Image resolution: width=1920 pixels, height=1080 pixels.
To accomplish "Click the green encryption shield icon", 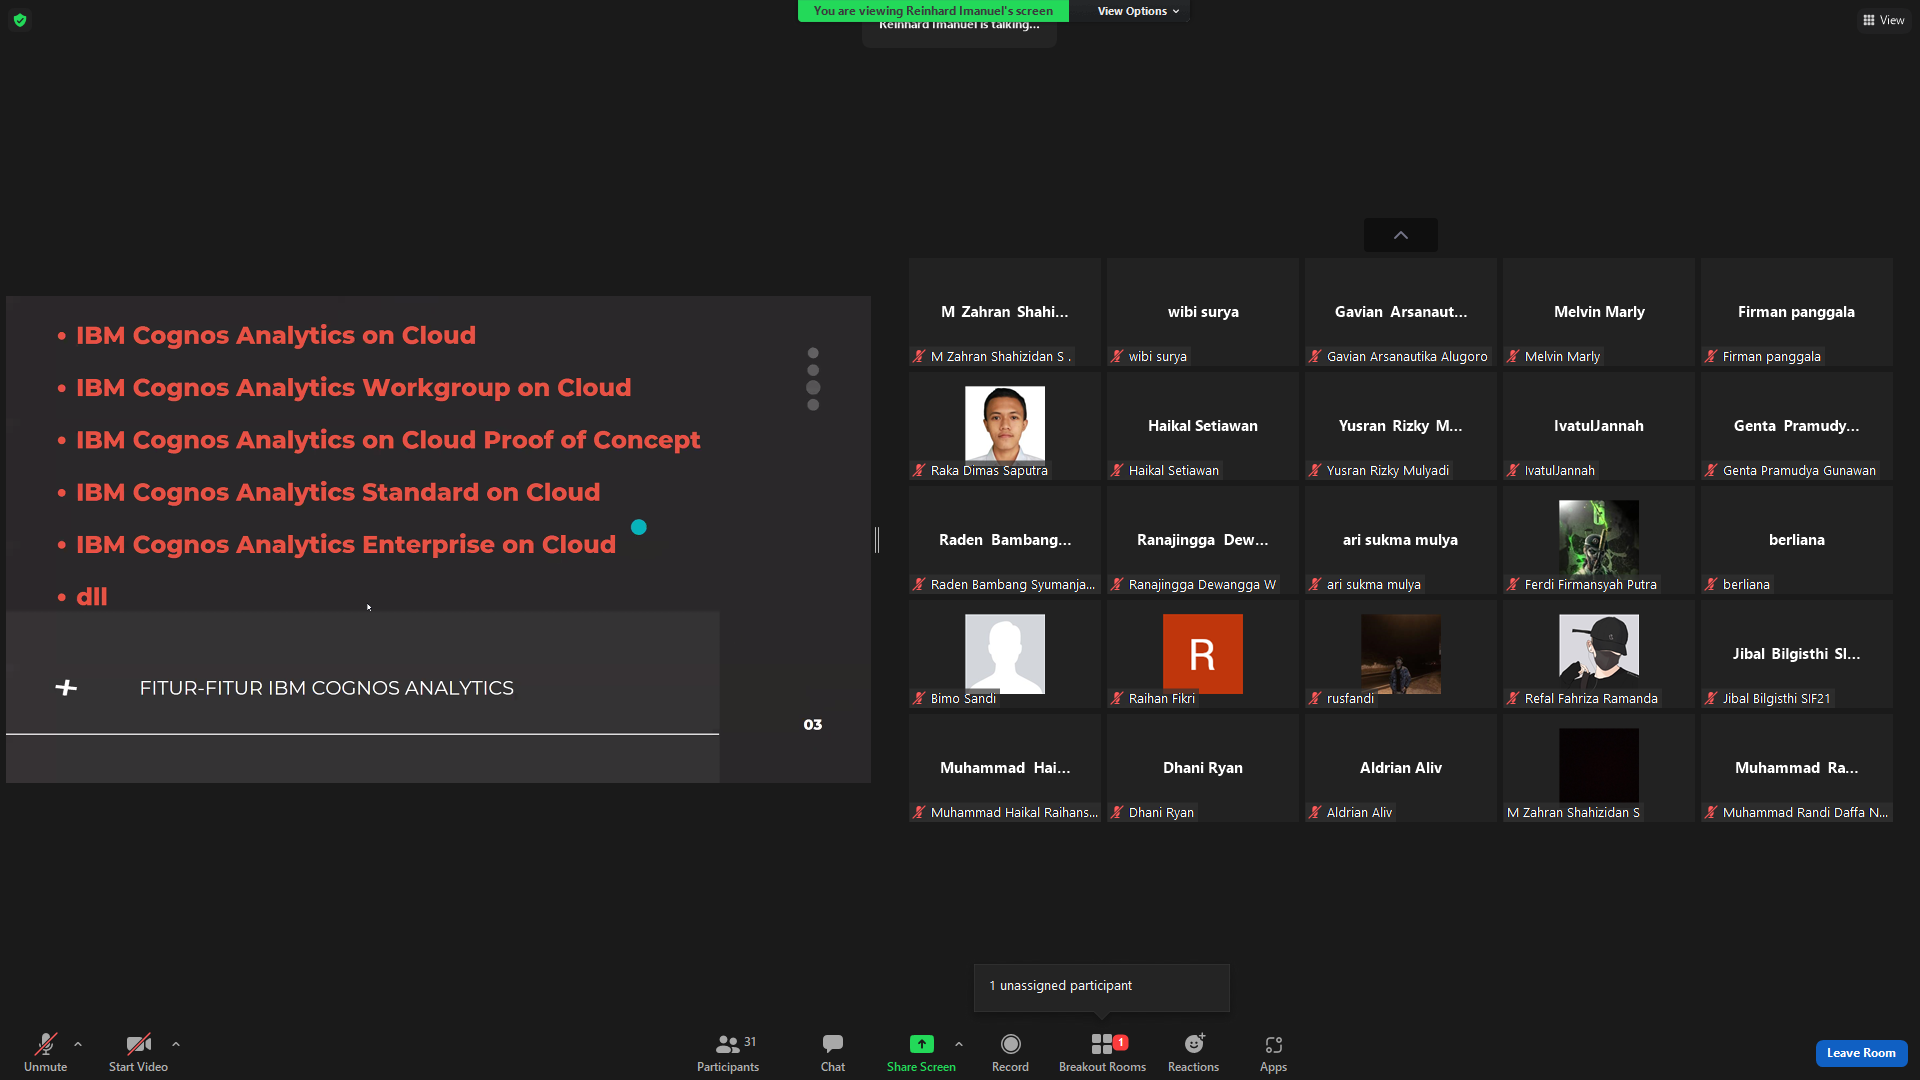I will [x=20, y=20].
